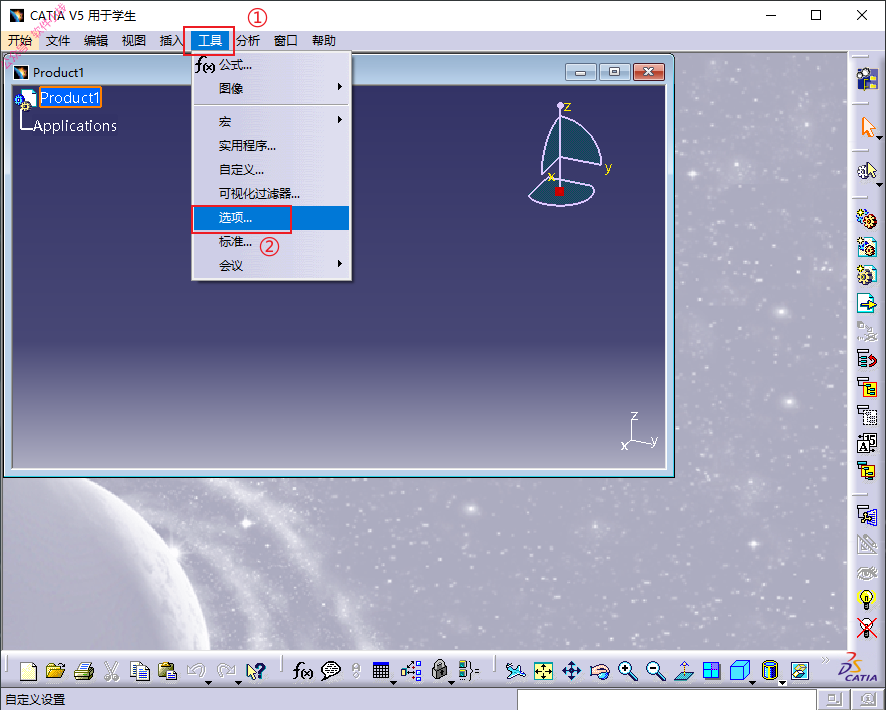Click the New document icon

tap(28, 671)
